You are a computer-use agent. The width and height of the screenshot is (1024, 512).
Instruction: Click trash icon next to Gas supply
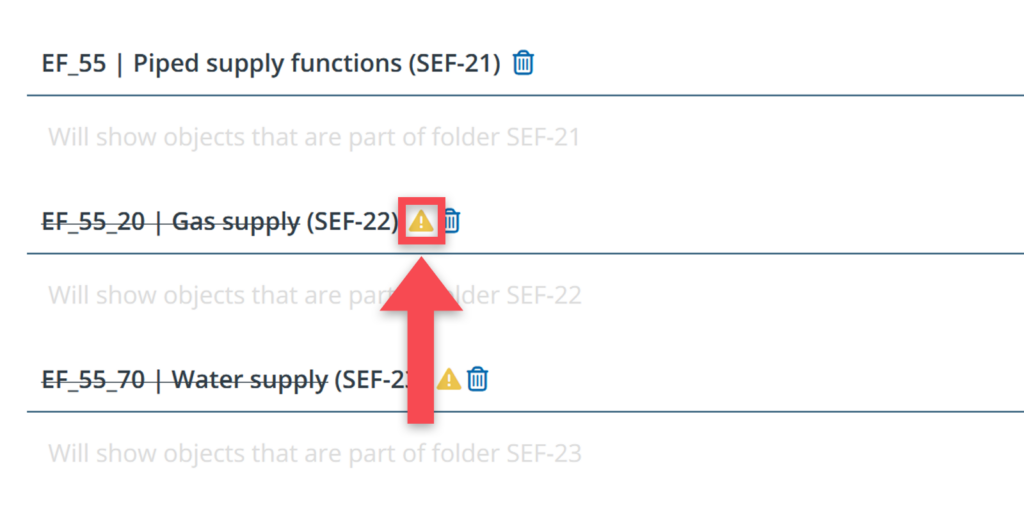point(452,221)
